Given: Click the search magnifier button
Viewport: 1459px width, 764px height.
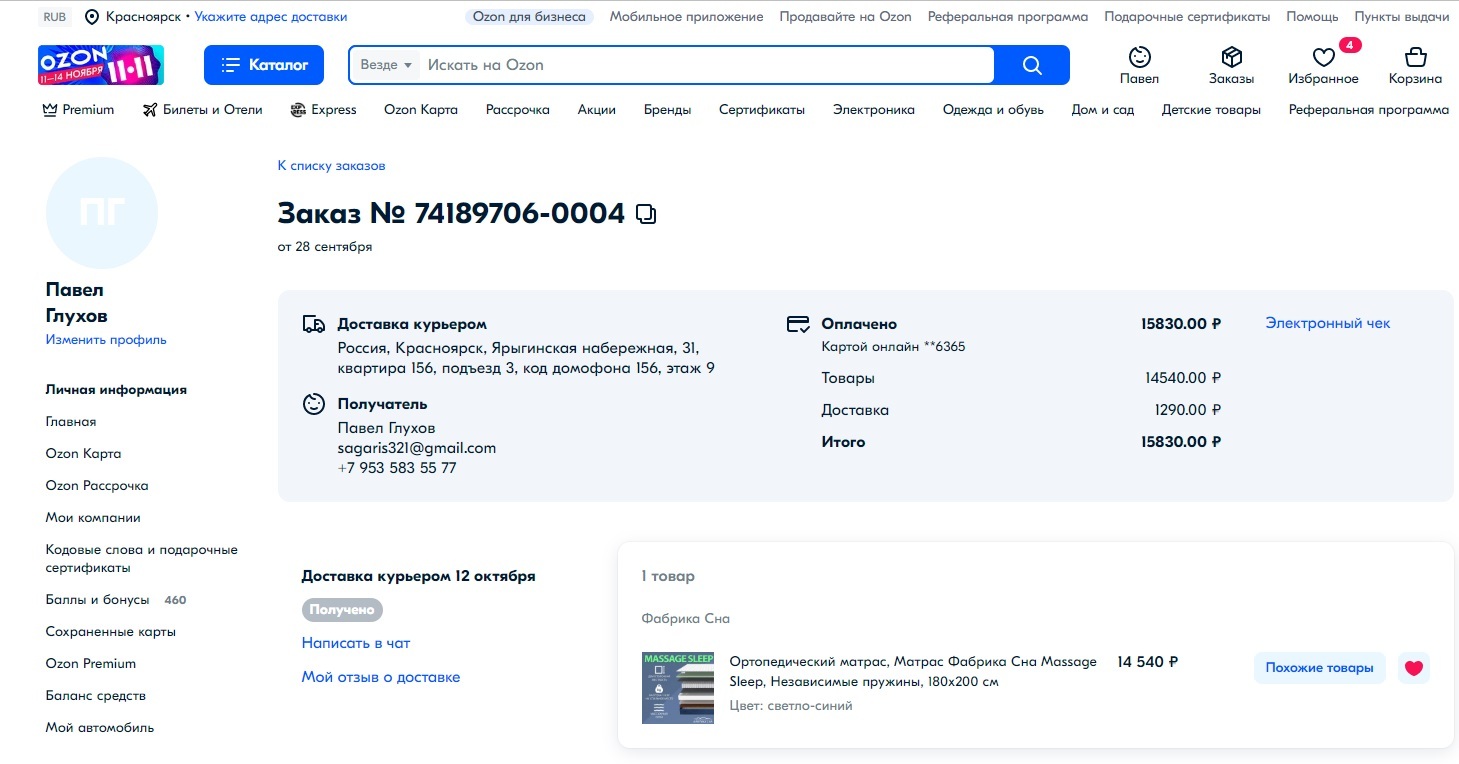Looking at the screenshot, I should [1032, 65].
